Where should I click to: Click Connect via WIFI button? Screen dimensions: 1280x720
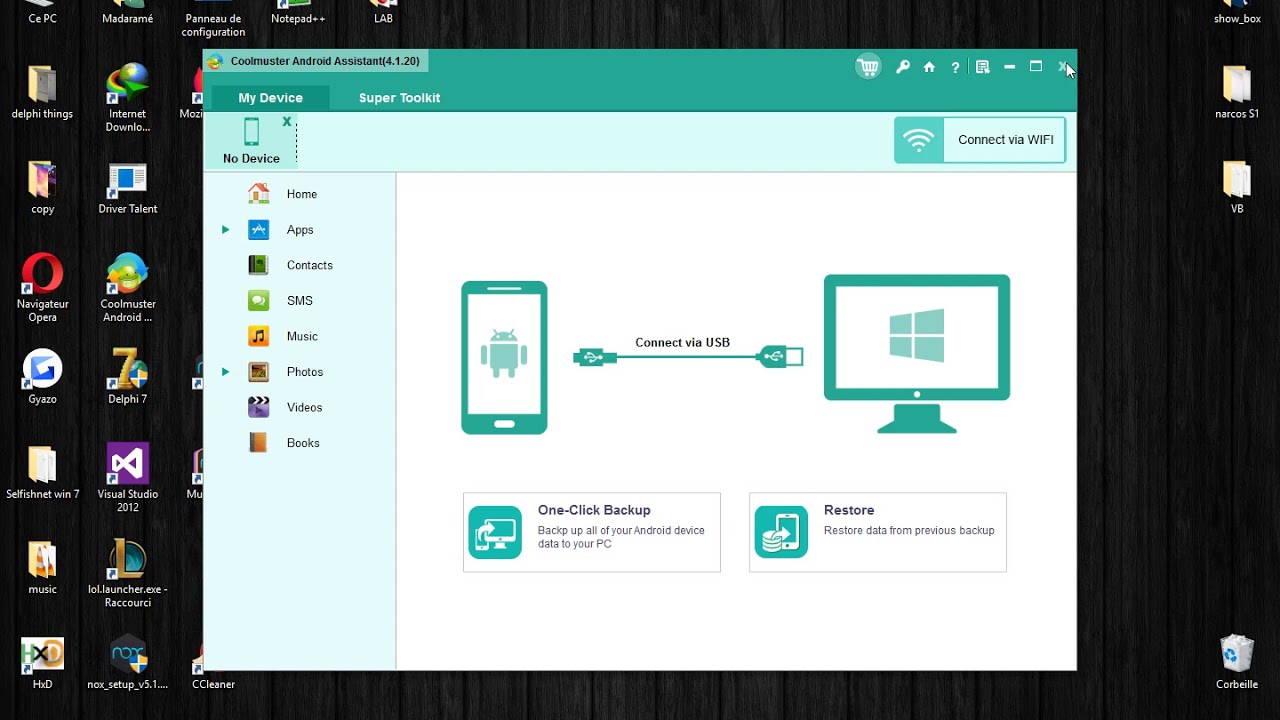click(x=980, y=140)
